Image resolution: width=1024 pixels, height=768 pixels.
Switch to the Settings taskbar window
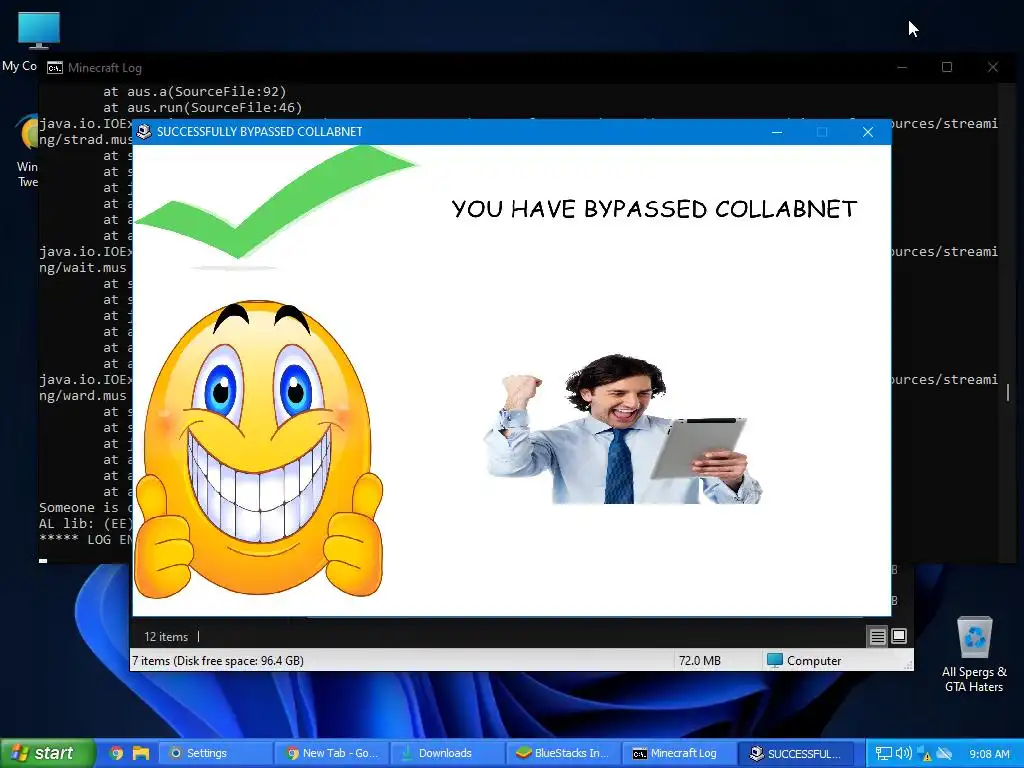(216, 753)
